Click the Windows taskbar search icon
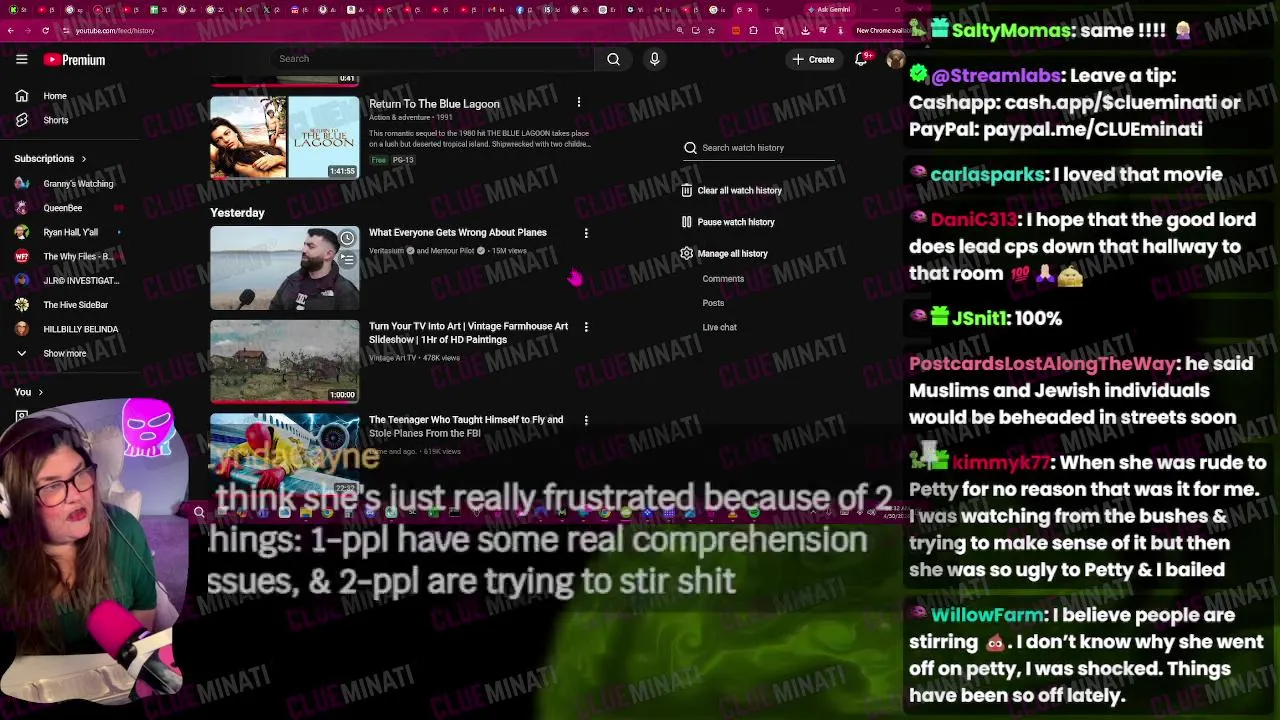This screenshot has height=720, width=1280. [199, 513]
